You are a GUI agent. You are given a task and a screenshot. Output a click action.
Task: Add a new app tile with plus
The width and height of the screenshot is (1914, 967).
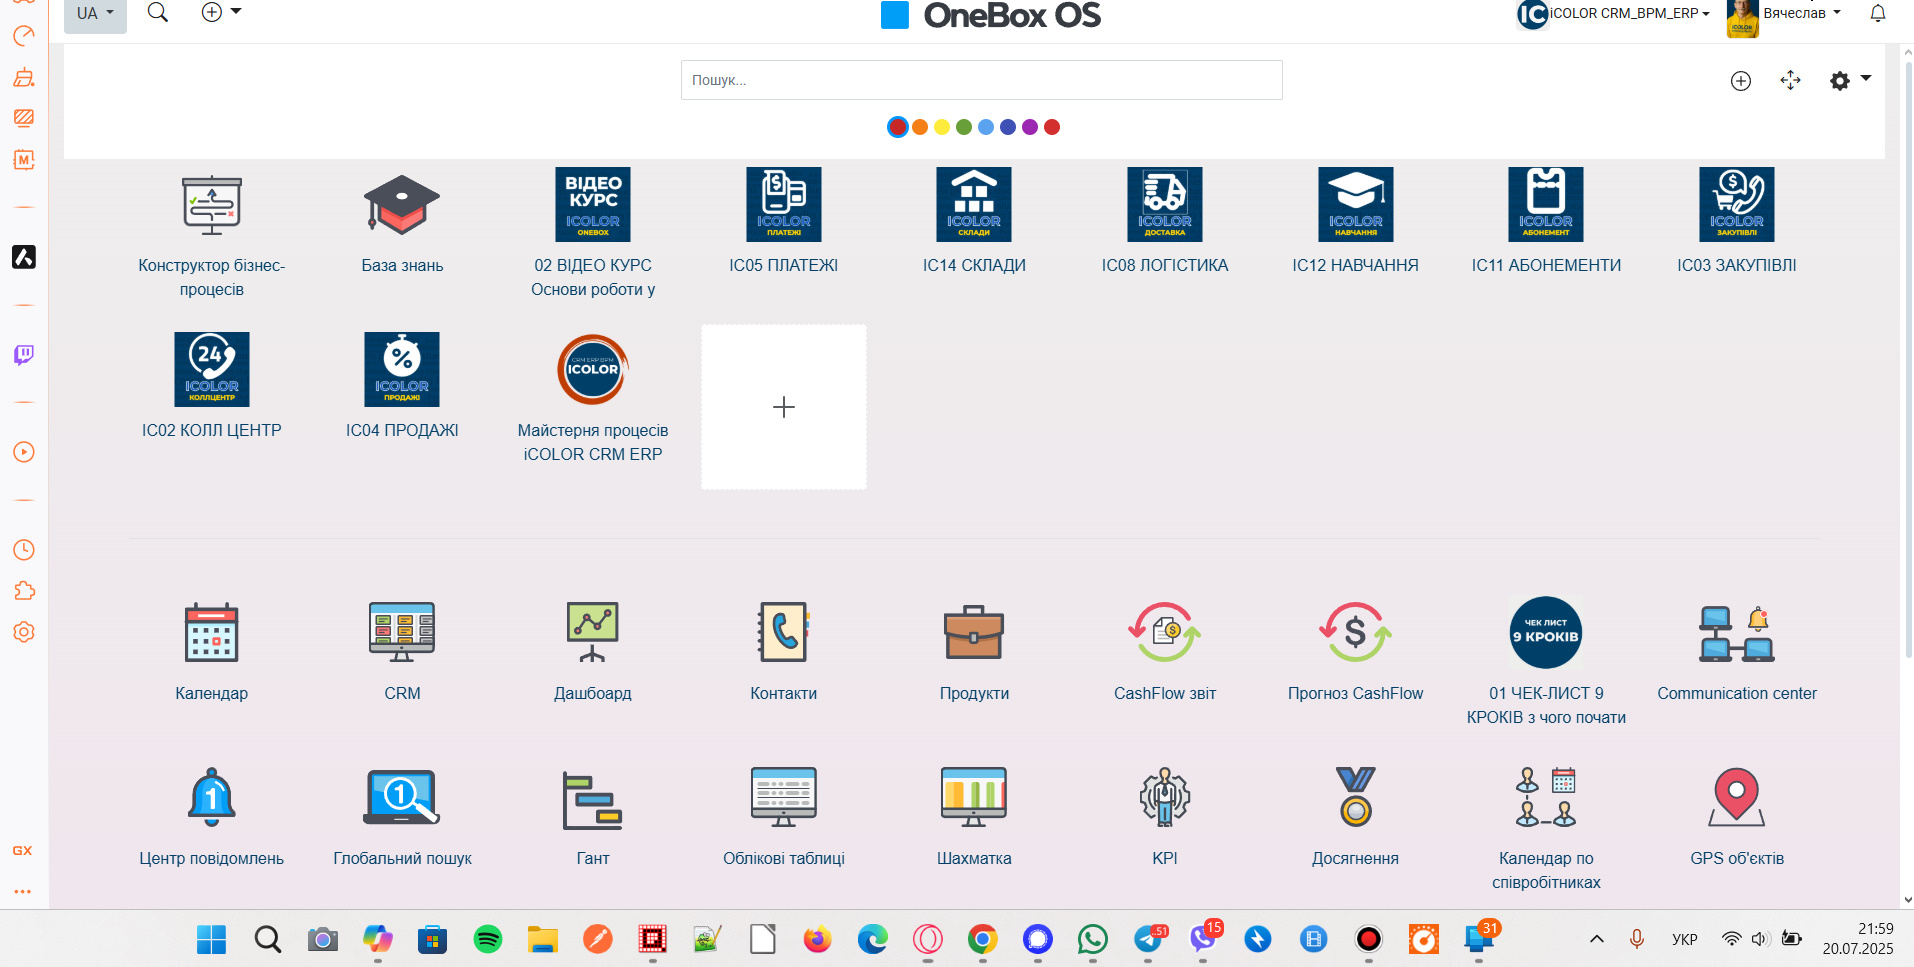coord(784,407)
